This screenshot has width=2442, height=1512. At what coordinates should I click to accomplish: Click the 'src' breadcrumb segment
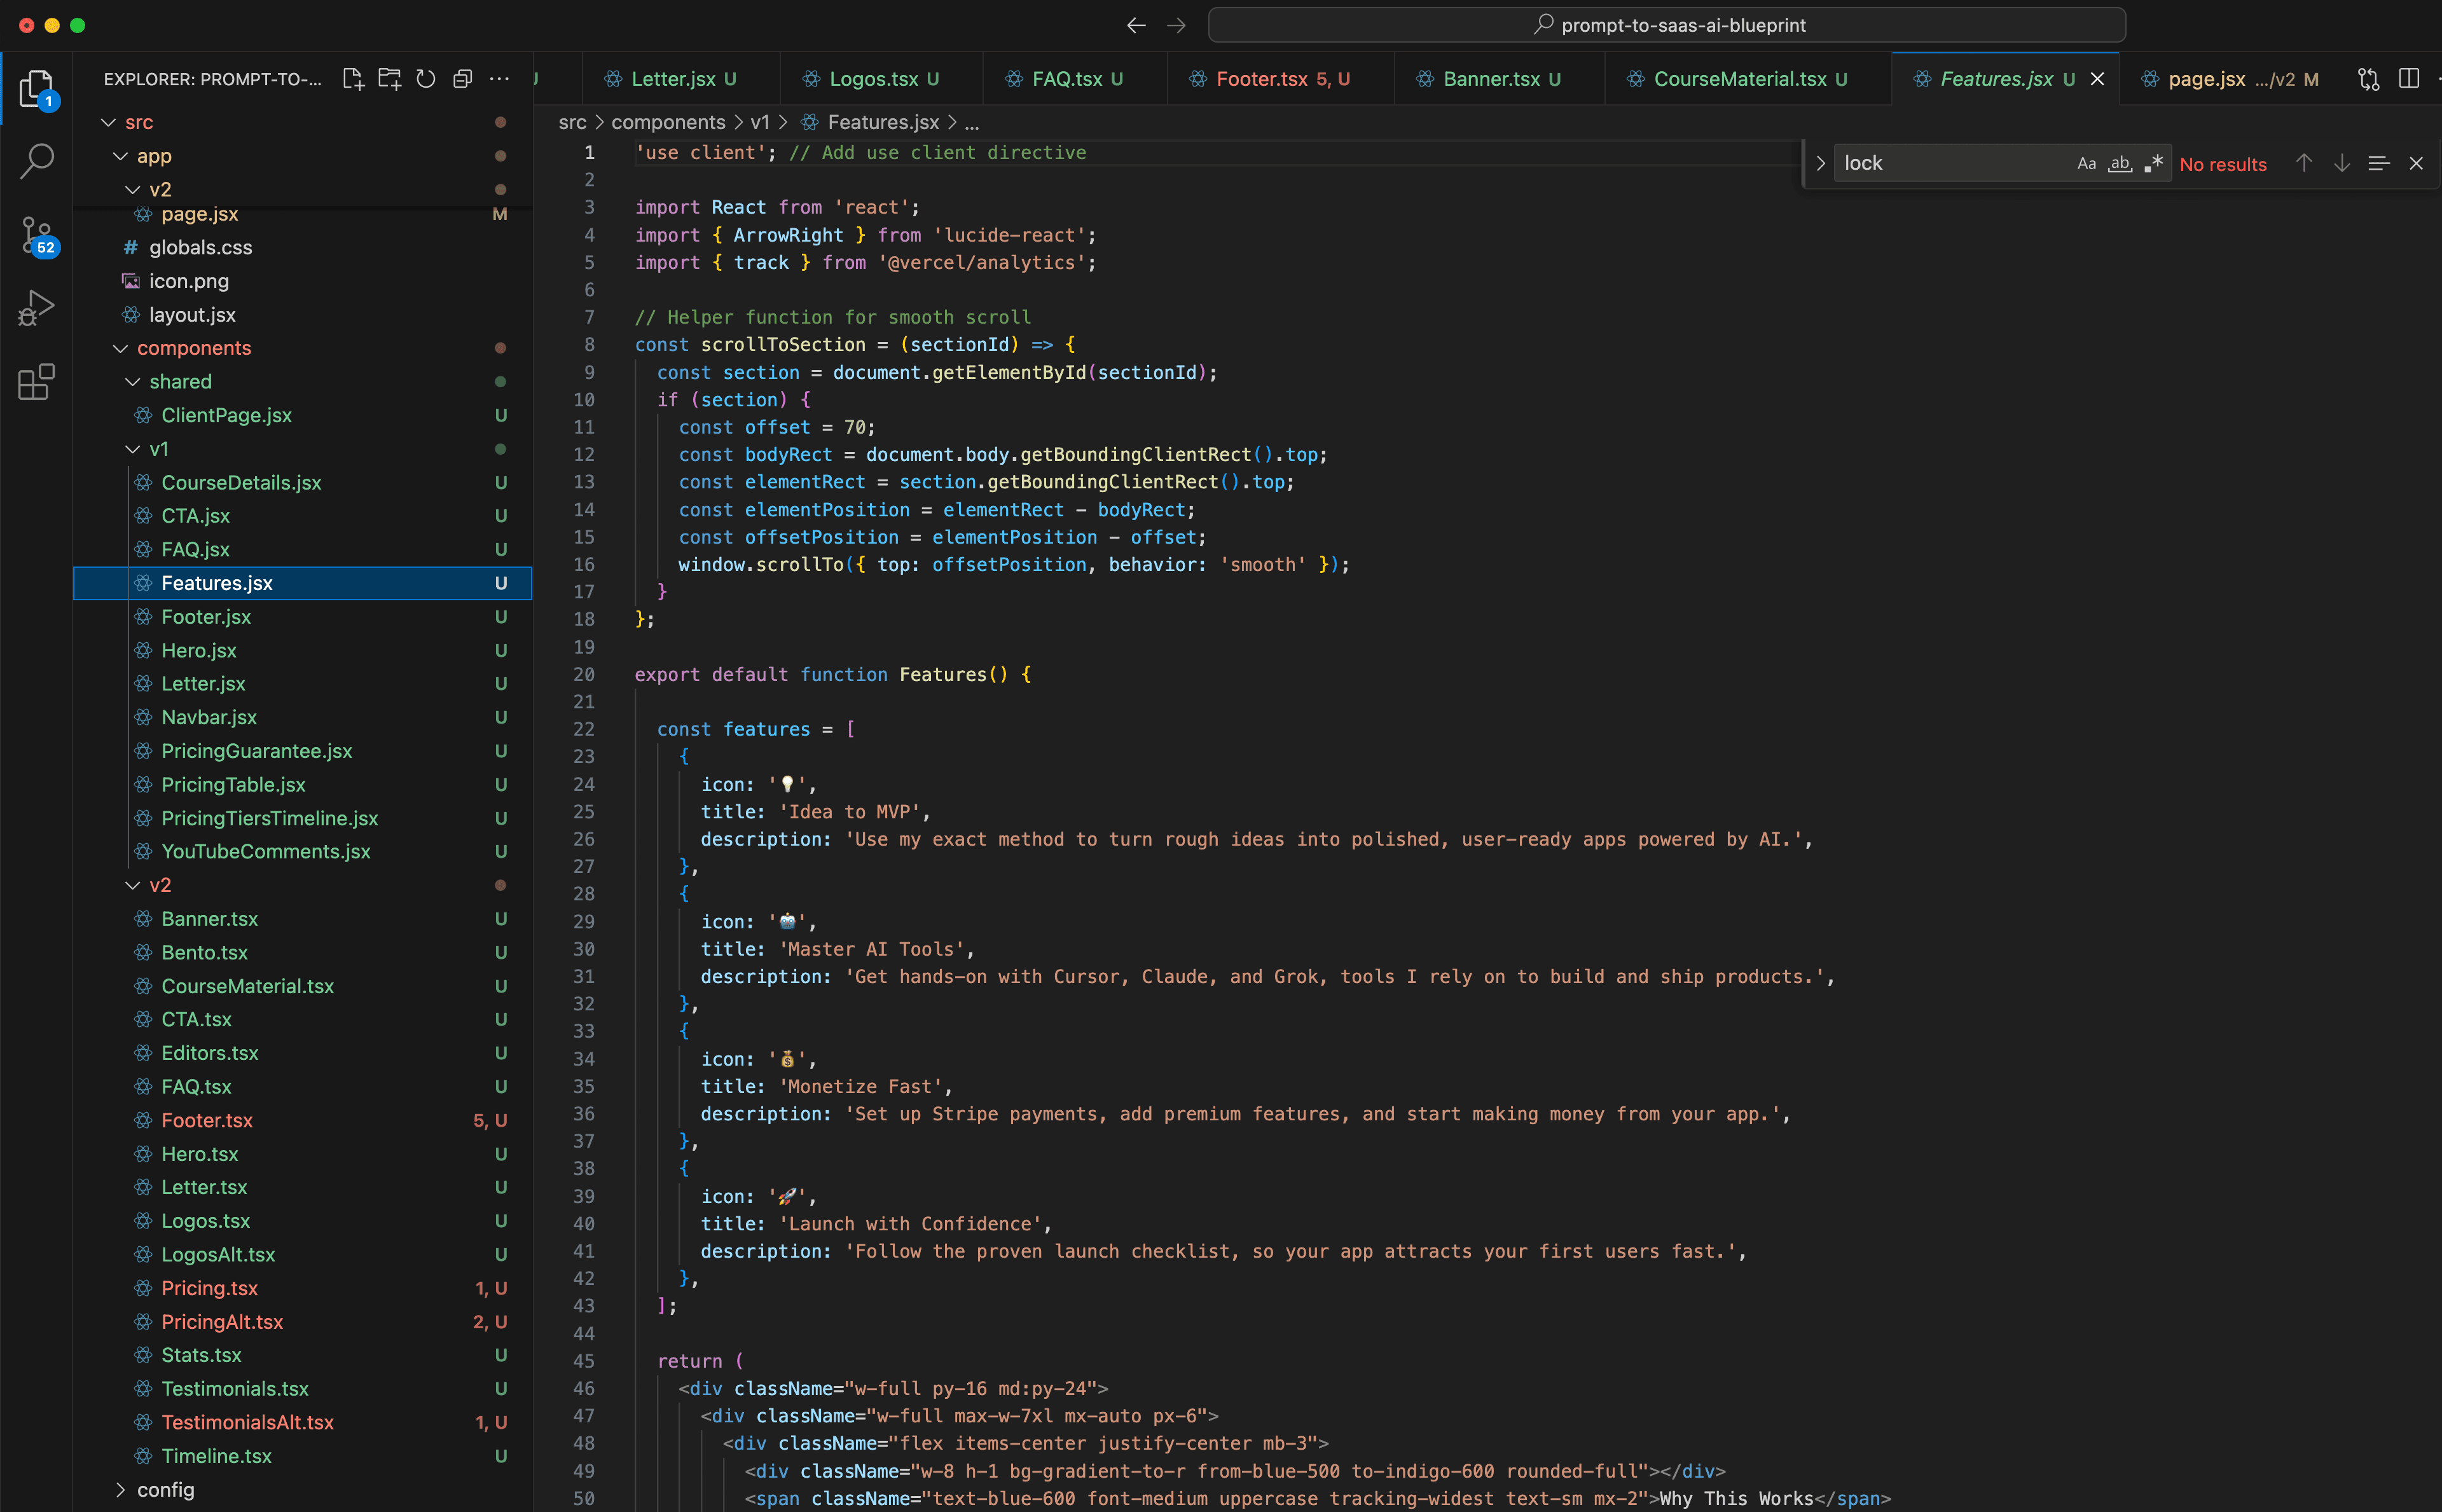click(572, 122)
